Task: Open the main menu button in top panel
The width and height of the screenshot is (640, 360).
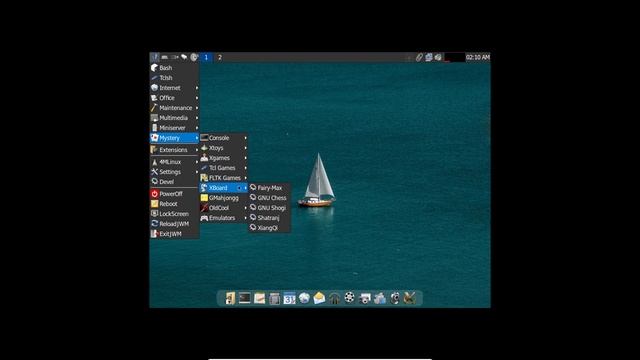Action: [154, 57]
